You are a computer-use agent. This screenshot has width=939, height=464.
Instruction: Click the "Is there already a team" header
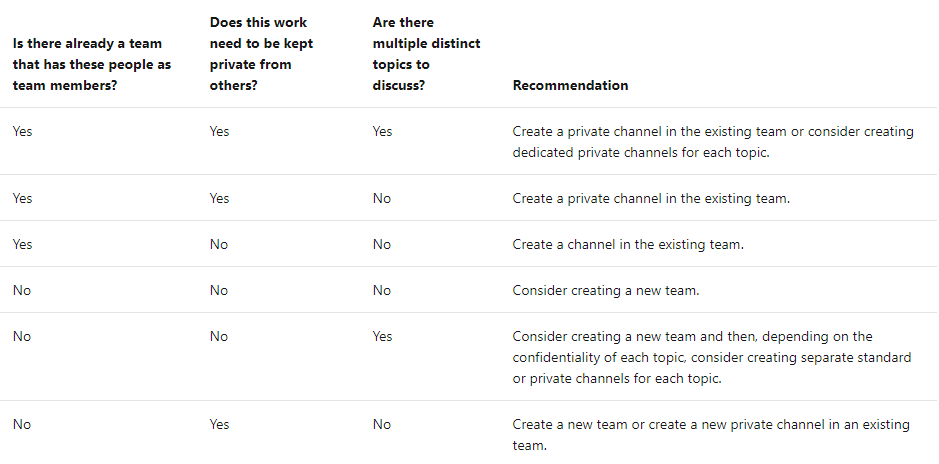click(x=87, y=64)
